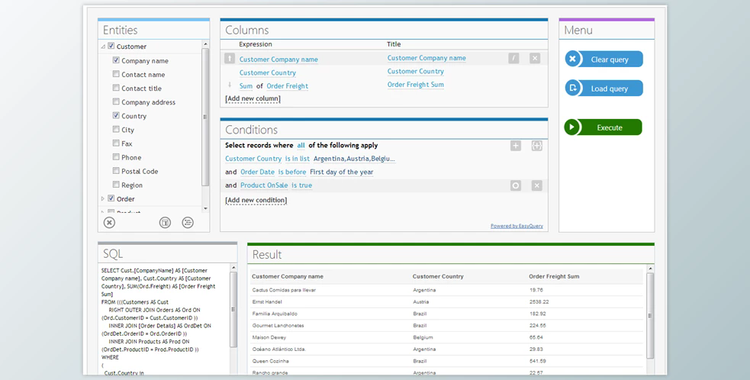This screenshot has height=380, width=750.
Task: Run the query with Execute button
Action: [x=603, y=127]
